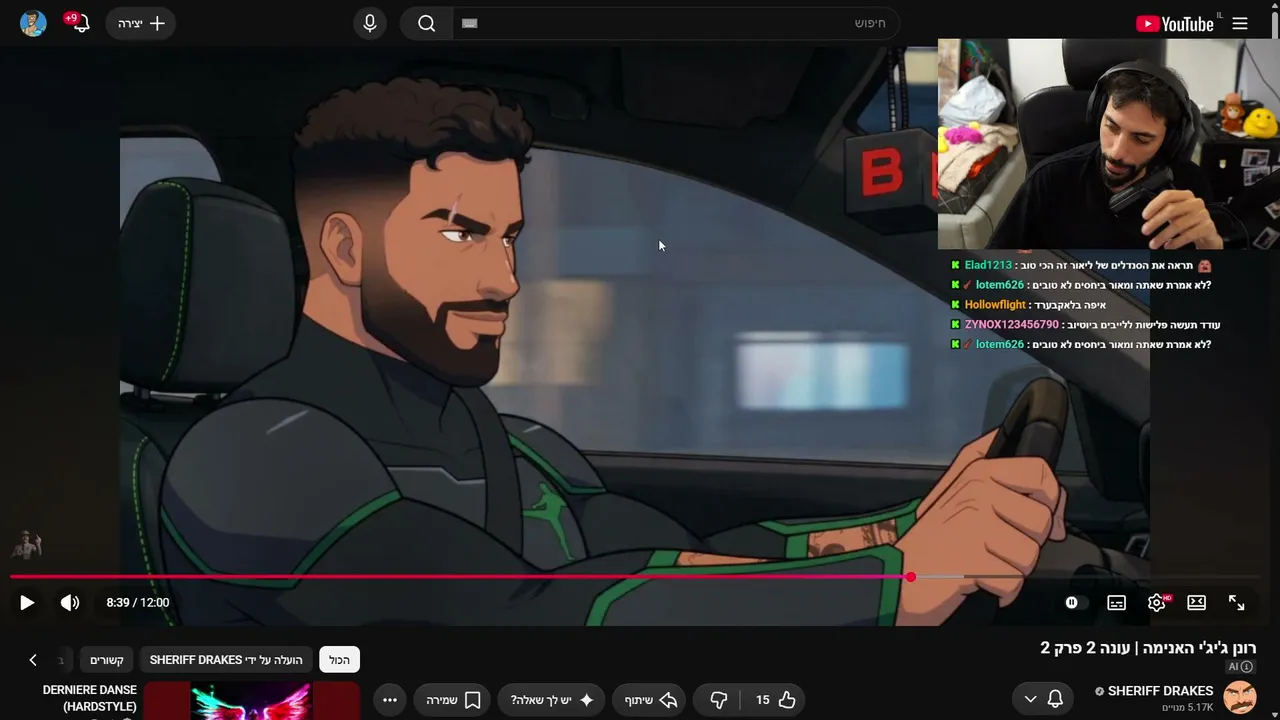Viewport: 1280px width, 720px height.
Task: Click the magnifier search button
Action: pos(427,23)
